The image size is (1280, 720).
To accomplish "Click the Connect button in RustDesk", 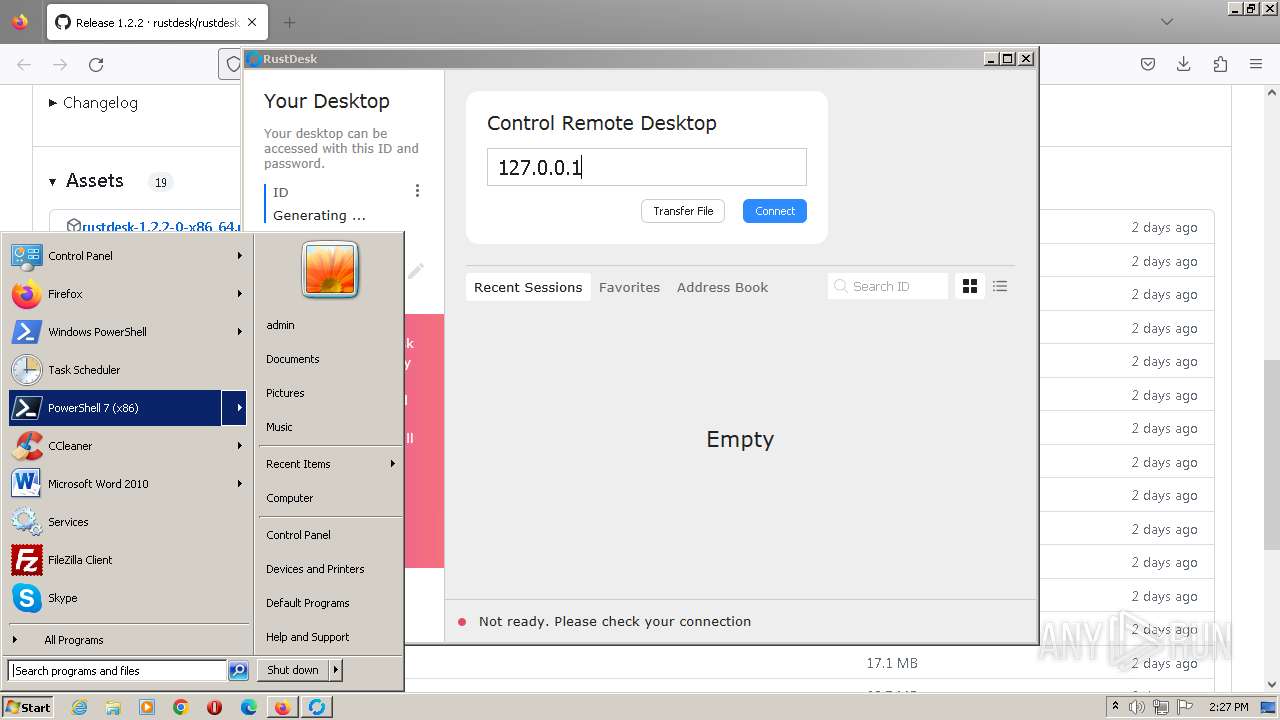I will click(775, 211).
